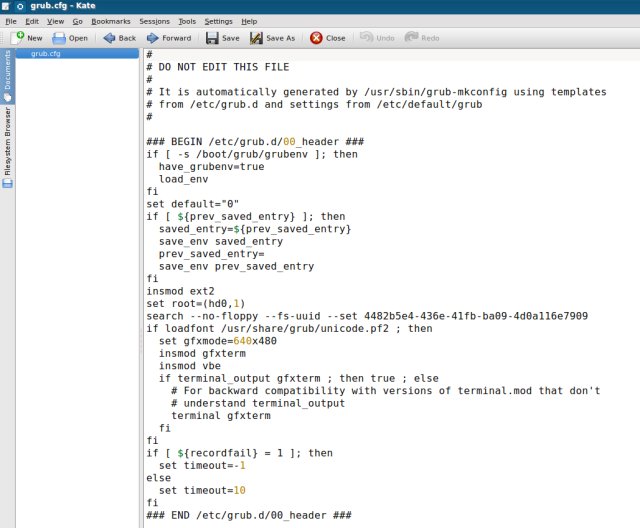Click the 'END /etc/grub.d/00_header' line

tap(249, 515)
